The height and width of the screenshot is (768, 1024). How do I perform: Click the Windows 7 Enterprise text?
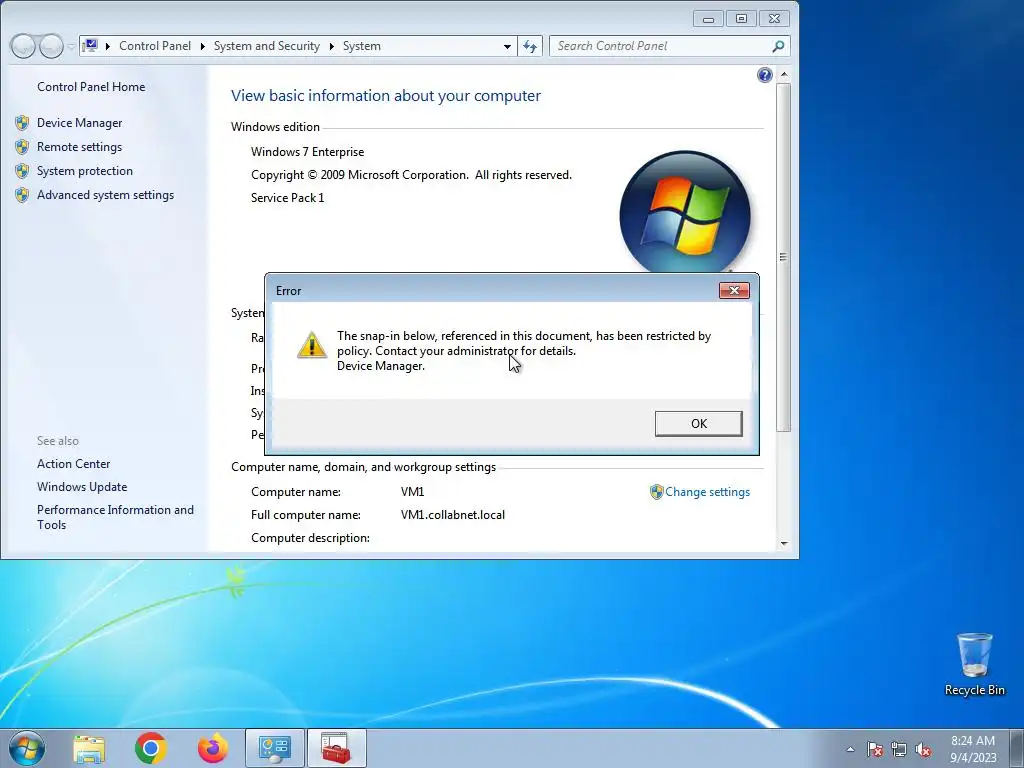pyautogui.click(x=308, y=152)
